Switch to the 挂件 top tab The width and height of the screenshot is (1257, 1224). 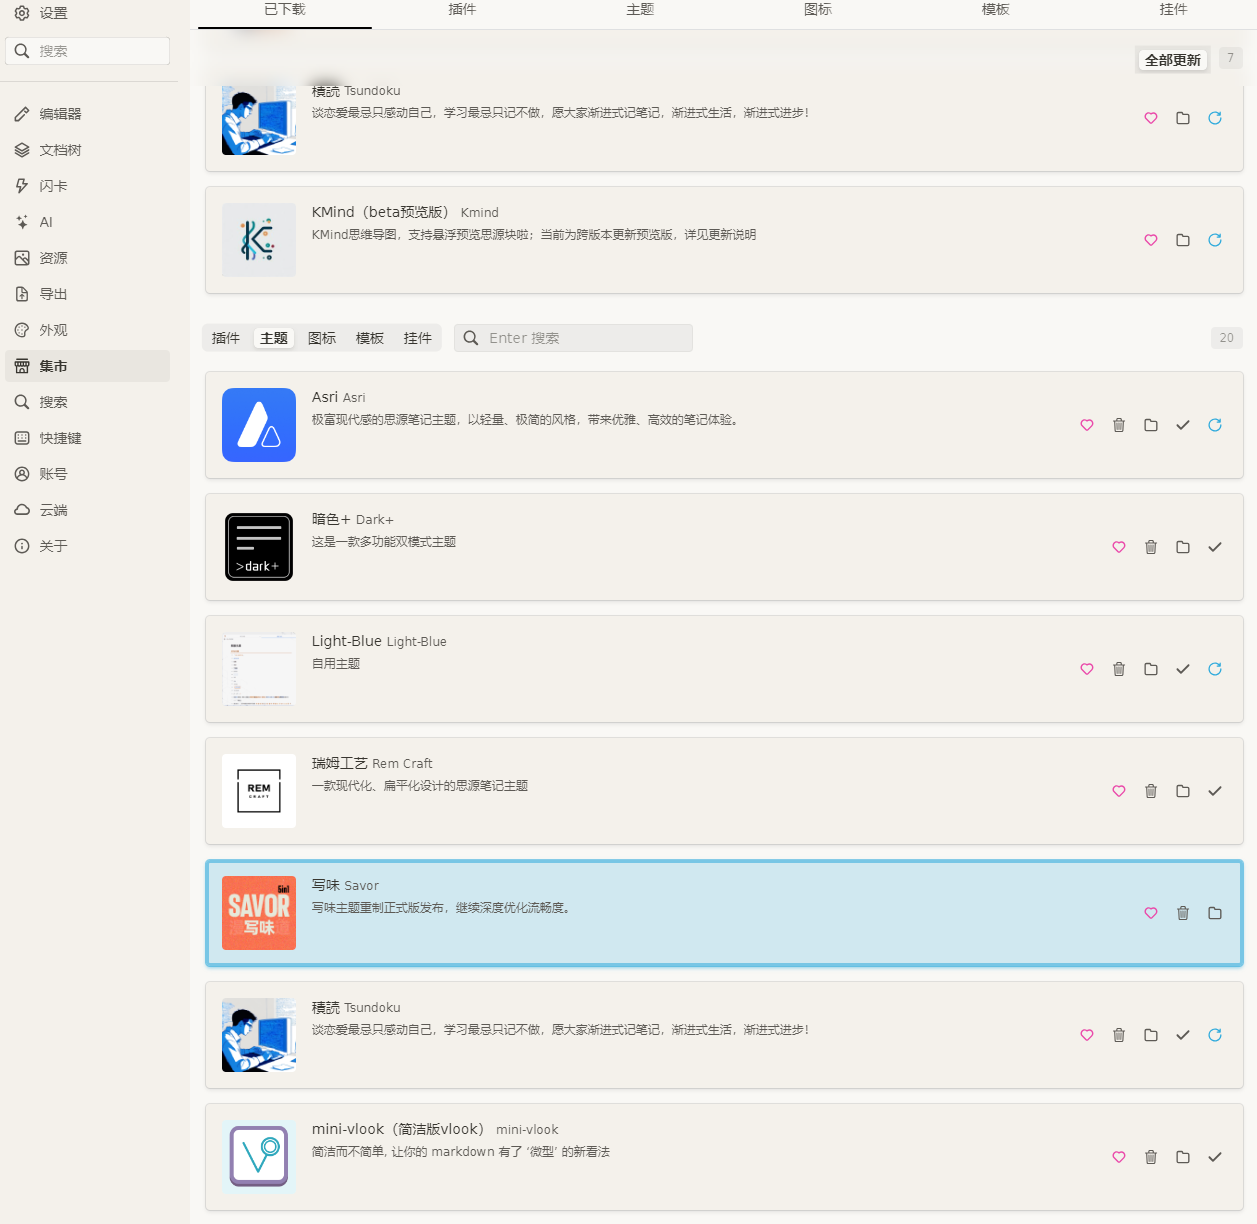[x=1173, y=10]
